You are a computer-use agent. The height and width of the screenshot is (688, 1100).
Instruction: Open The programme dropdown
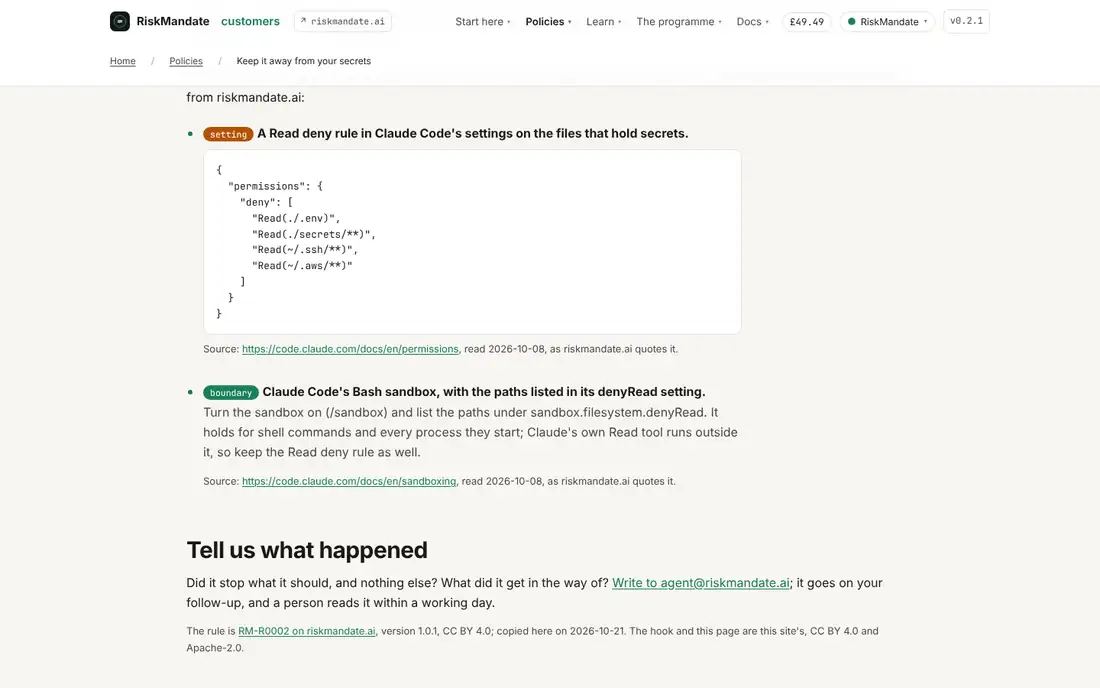[x=679, y=22]
